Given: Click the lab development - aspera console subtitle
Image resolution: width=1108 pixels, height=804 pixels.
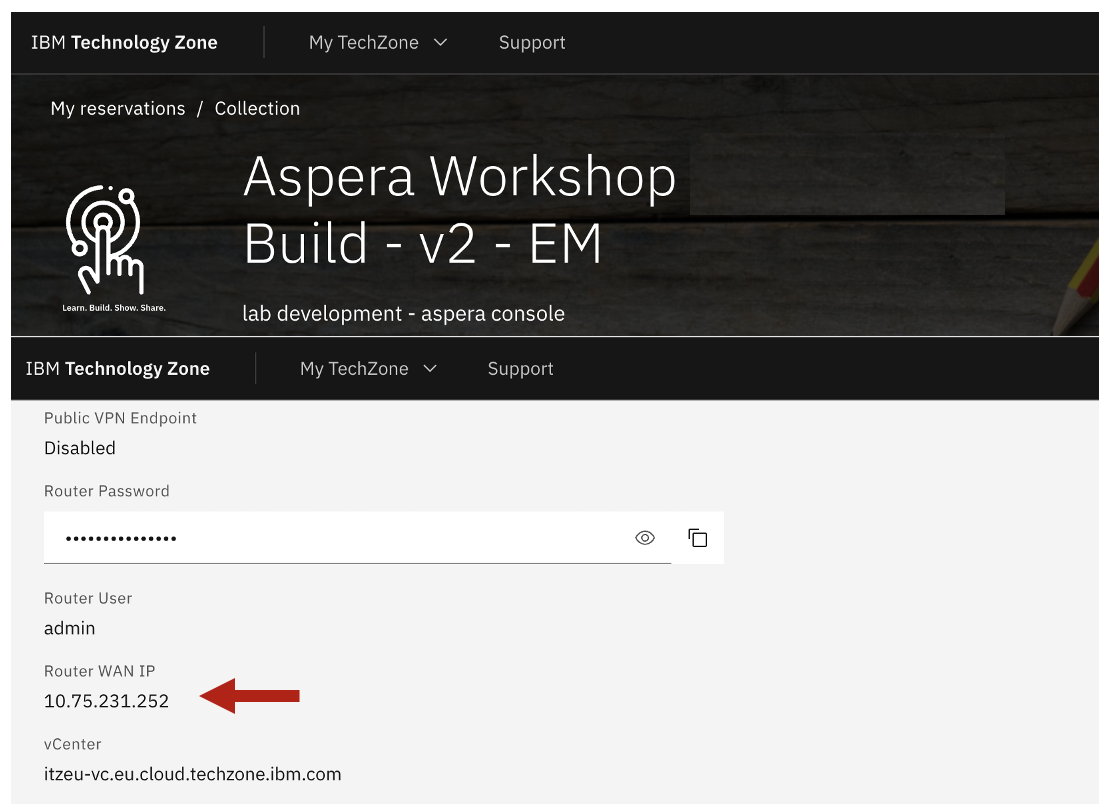Looking at the screenshot, I should coord(403,314).
